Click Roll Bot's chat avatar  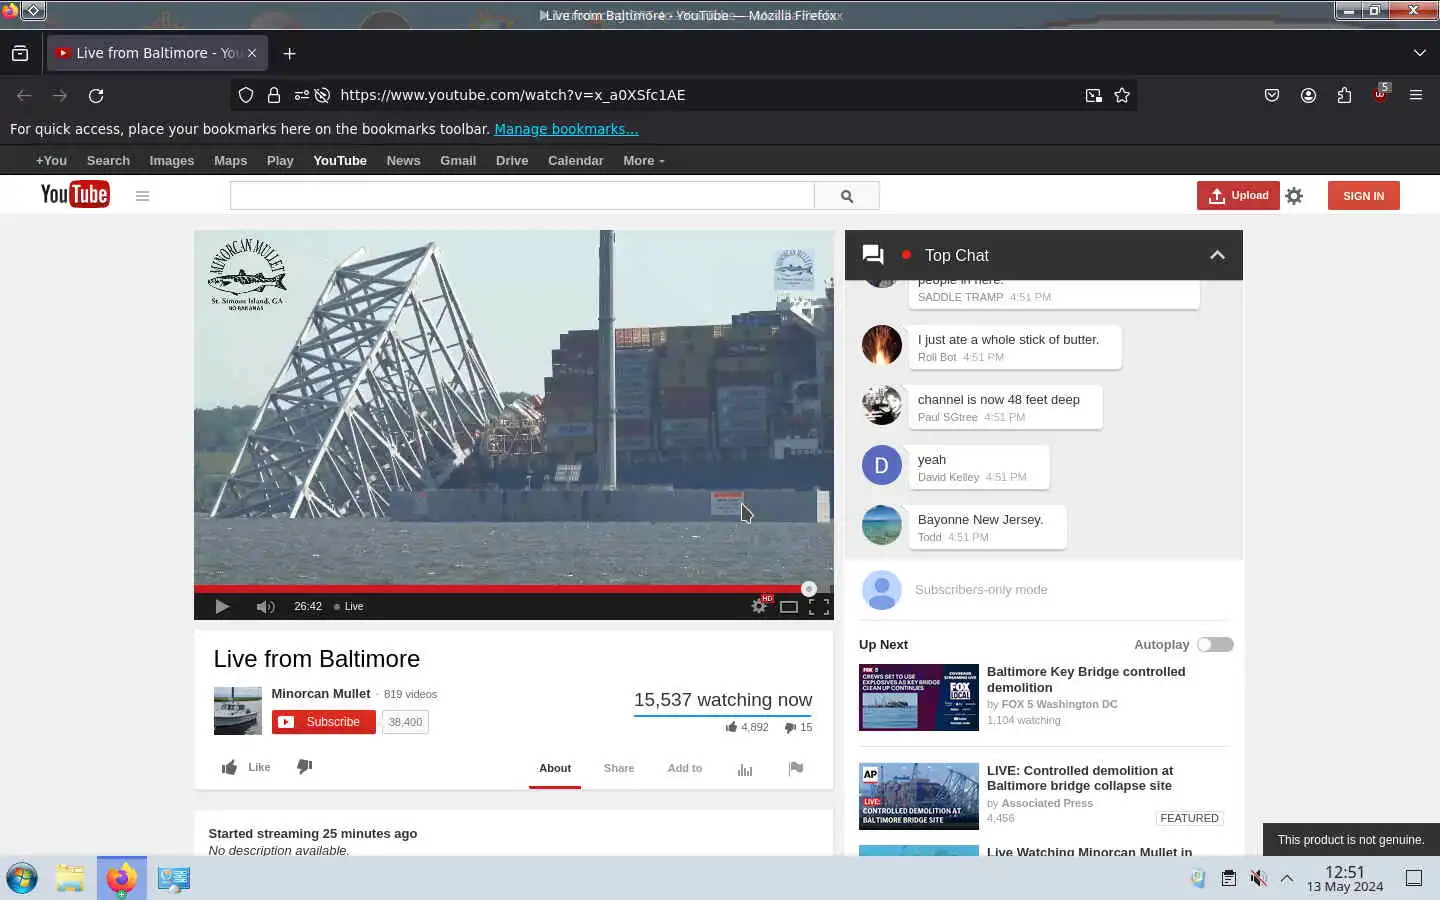[x=882, y=345]
